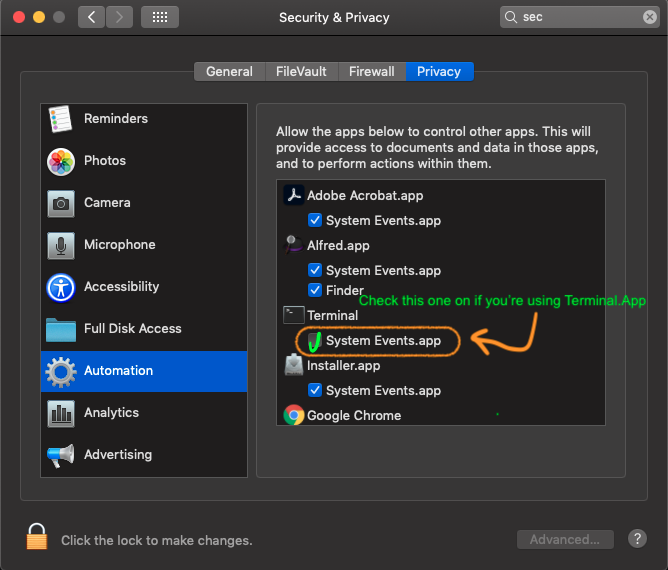Select 'Microphone' label in privacy list
Image resolution: width=668 pixels, height=570 pixels.
point(120,245)
